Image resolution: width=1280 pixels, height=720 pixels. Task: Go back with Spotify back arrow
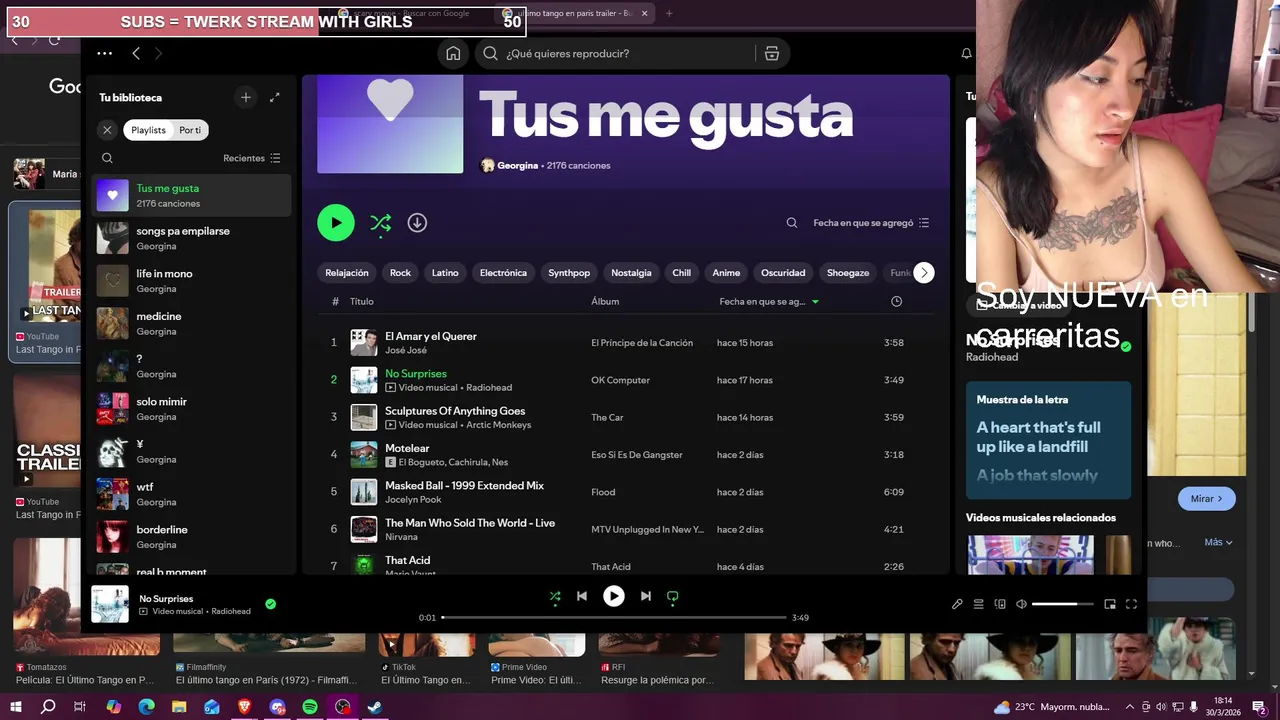pyautogui.click(x=136, y=53)
